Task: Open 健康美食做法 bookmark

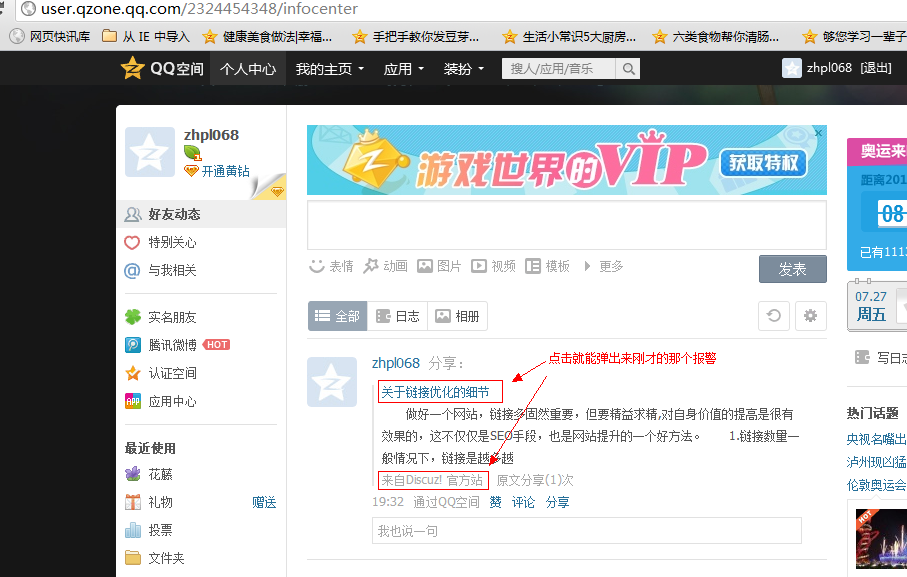Action: tap(267, 36)
